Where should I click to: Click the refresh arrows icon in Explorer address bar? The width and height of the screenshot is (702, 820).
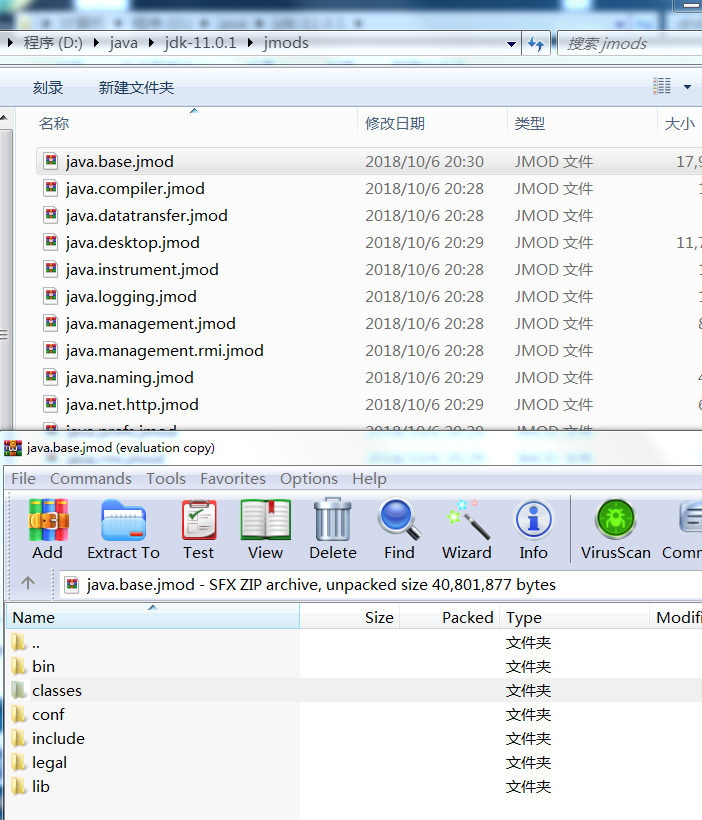click(536, 43)
